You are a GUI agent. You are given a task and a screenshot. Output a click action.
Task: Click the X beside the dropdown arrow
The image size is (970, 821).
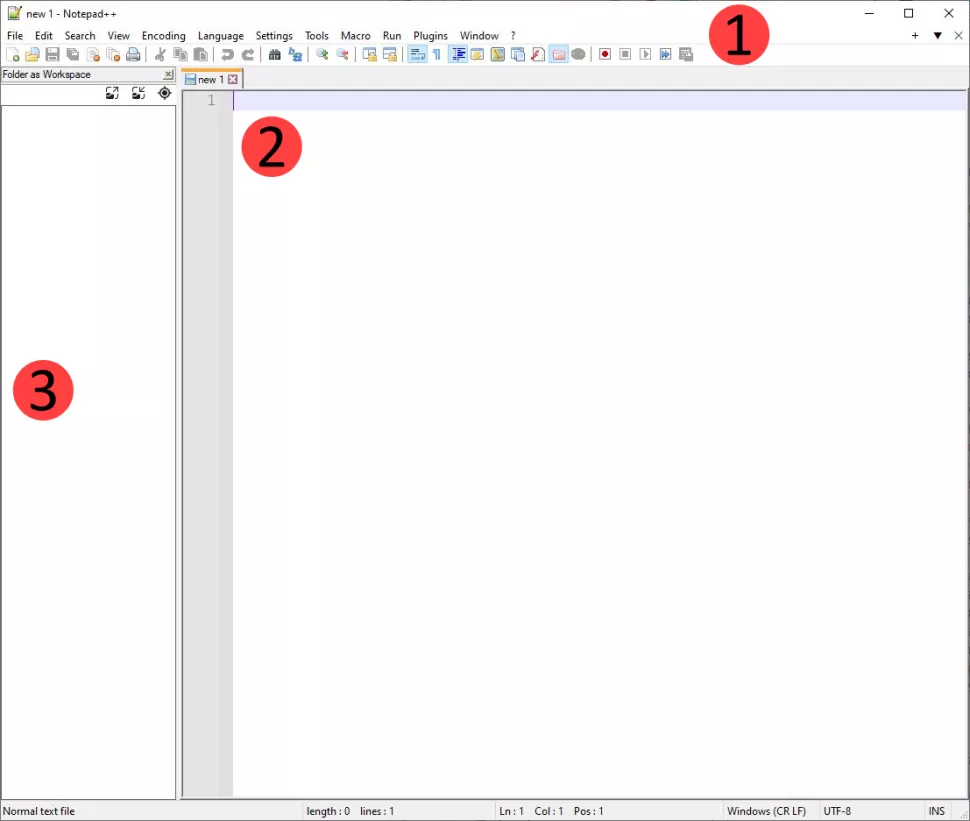958,36
